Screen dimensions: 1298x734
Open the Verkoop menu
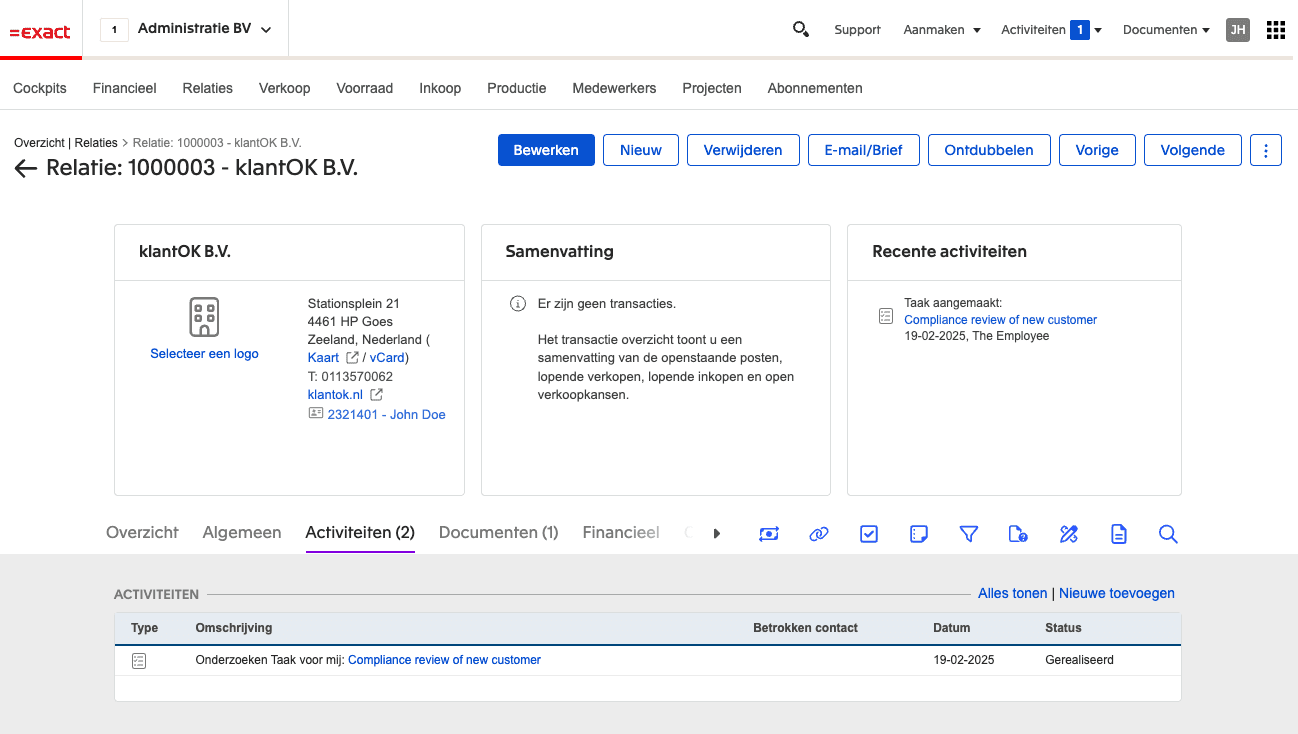pos(285,88)
